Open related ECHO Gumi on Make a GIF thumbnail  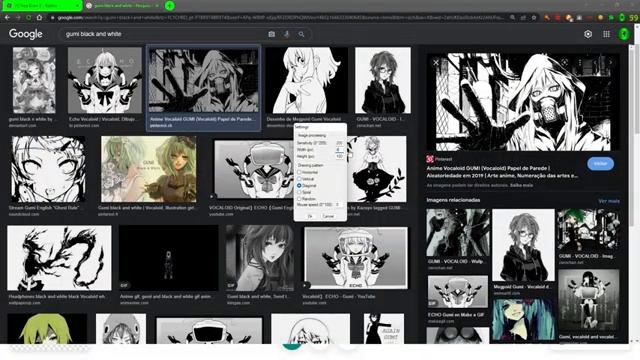coord(458,292)
